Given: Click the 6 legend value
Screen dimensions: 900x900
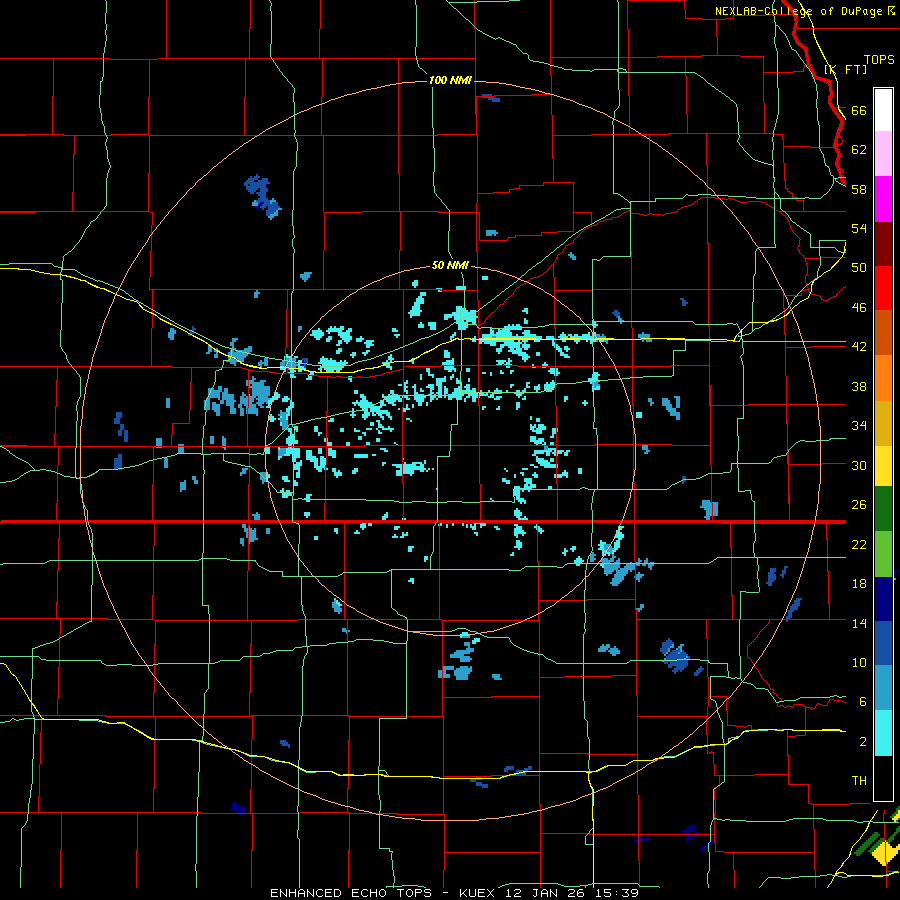Looking at the screenshot, I should coord(862,702).
